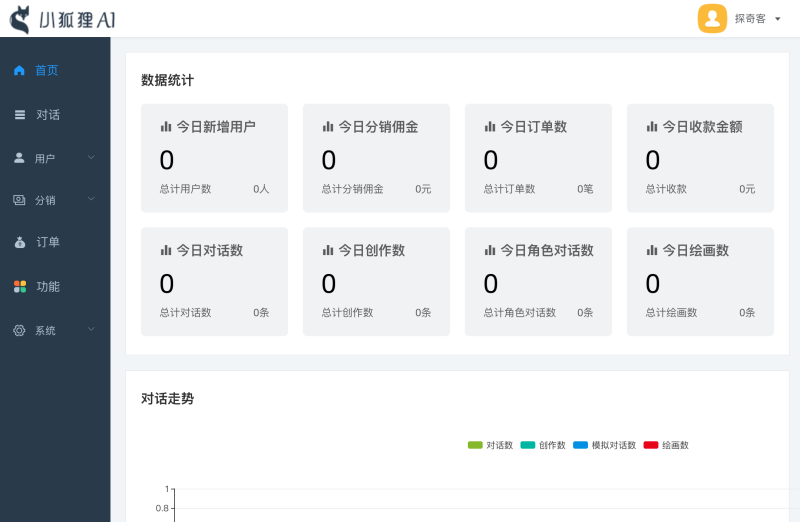This screenshot has height=522, width=800.
Task: Click the 今日绘画数 card title
Action: [x=695, y=250]
